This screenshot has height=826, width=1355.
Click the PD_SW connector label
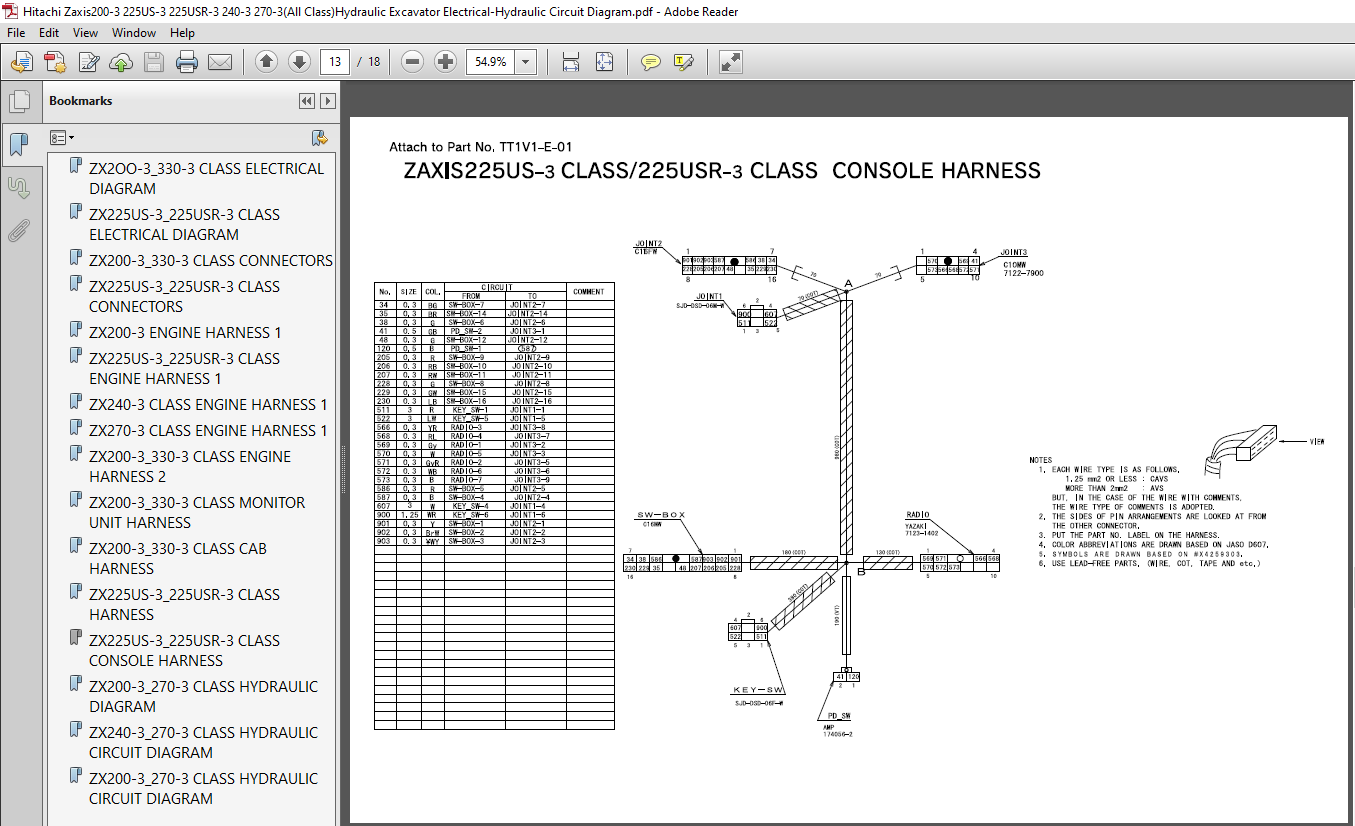coord(839,716)
